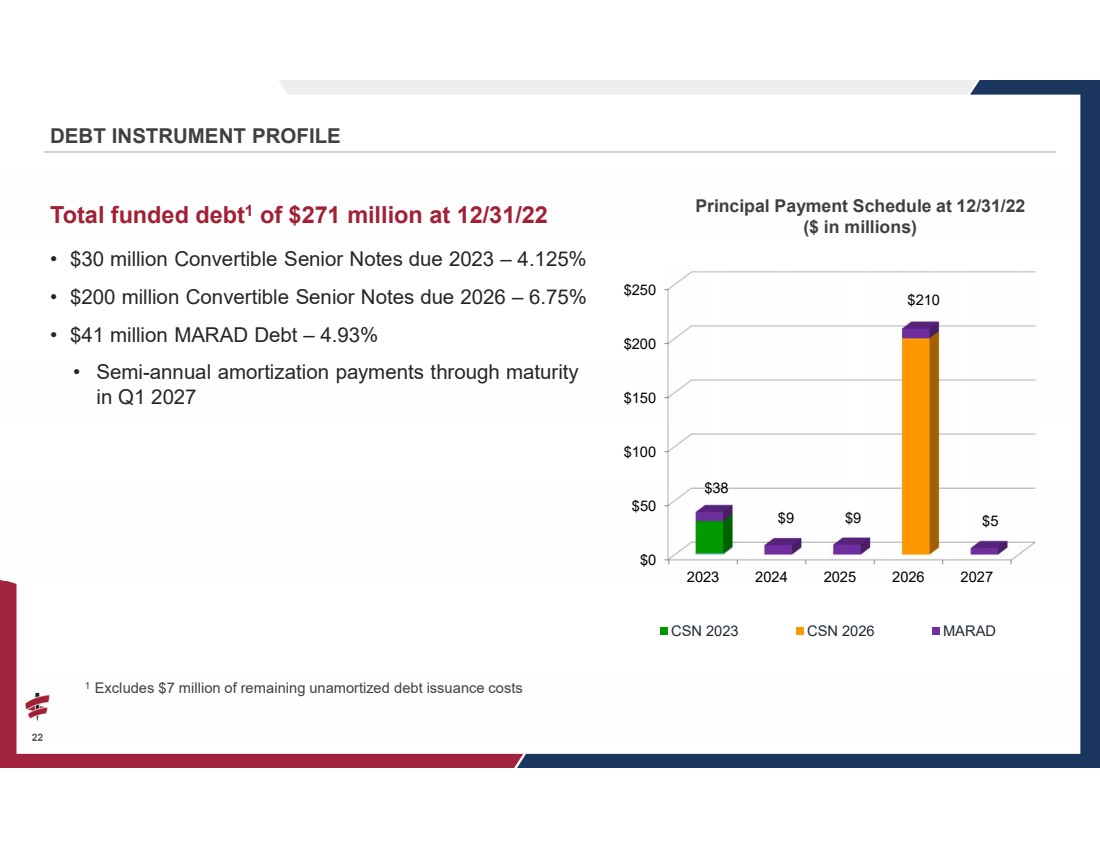This screenshot has height=849, width=1100.
Task: Click the $5 data label above 2027 bar
Action: pos(990,521)
